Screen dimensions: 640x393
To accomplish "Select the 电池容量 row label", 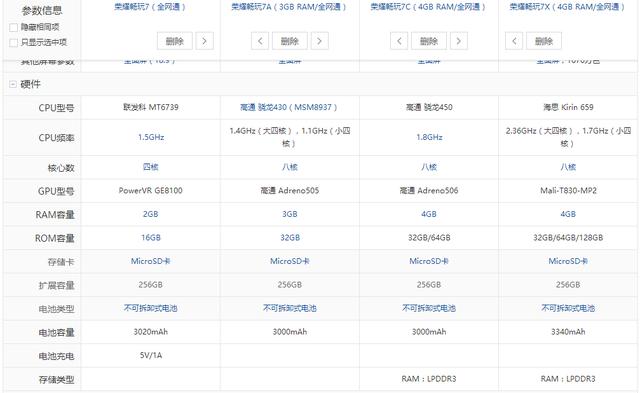I will [56, 333].
